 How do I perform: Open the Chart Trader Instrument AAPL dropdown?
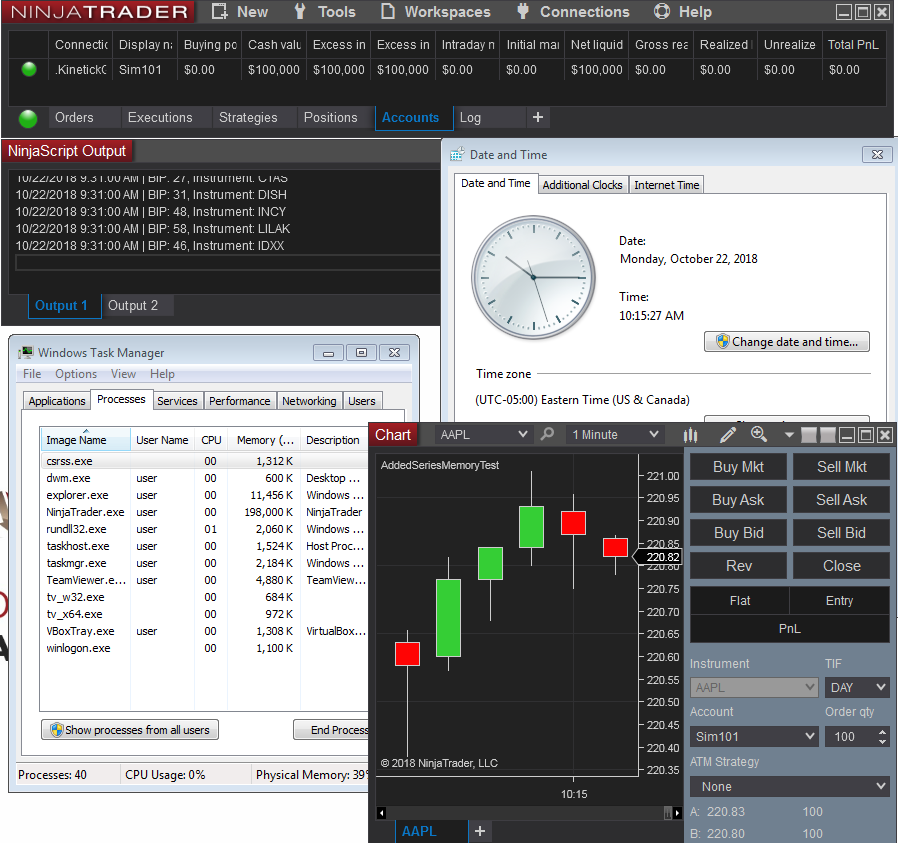click(754, 687)
